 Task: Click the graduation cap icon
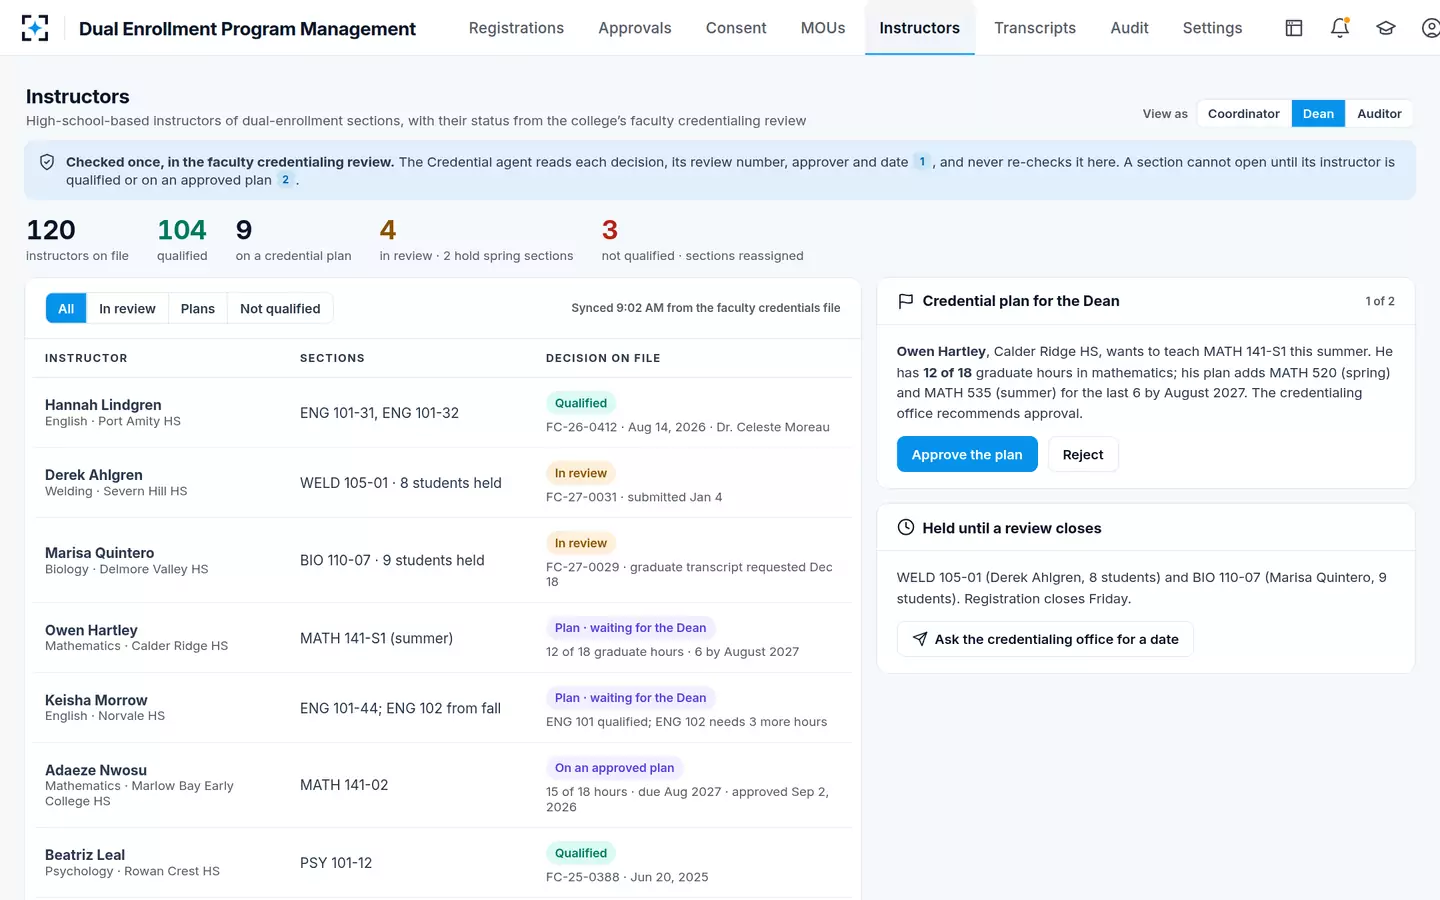(1386, 28)
